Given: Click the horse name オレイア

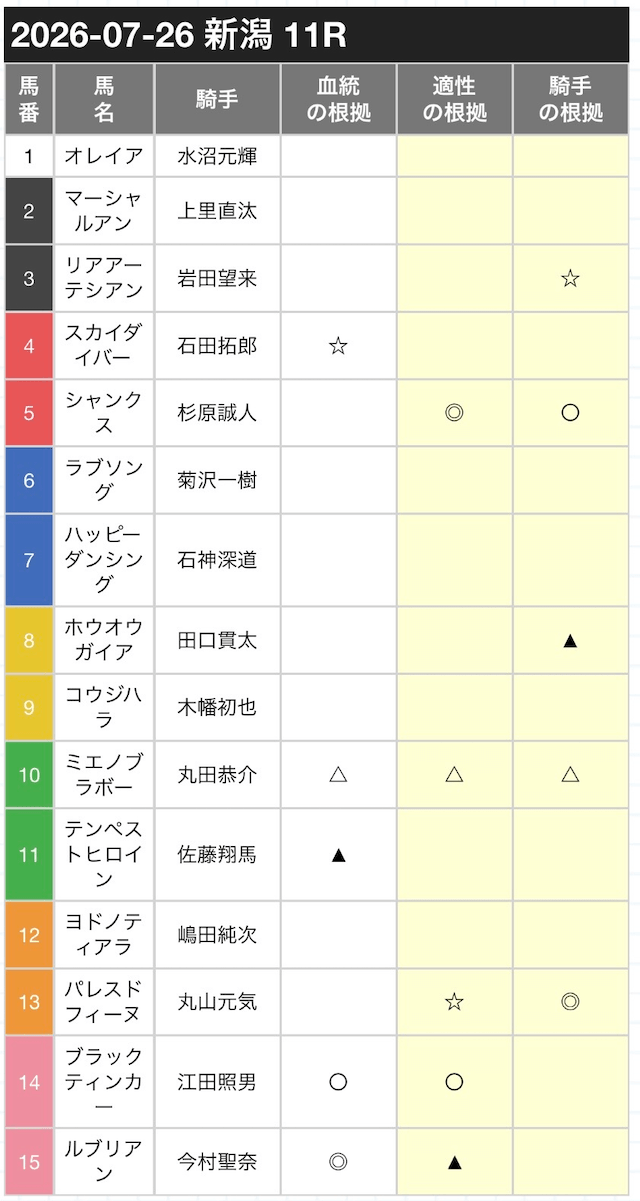Looking at the screenshot, I should (104, 156).
